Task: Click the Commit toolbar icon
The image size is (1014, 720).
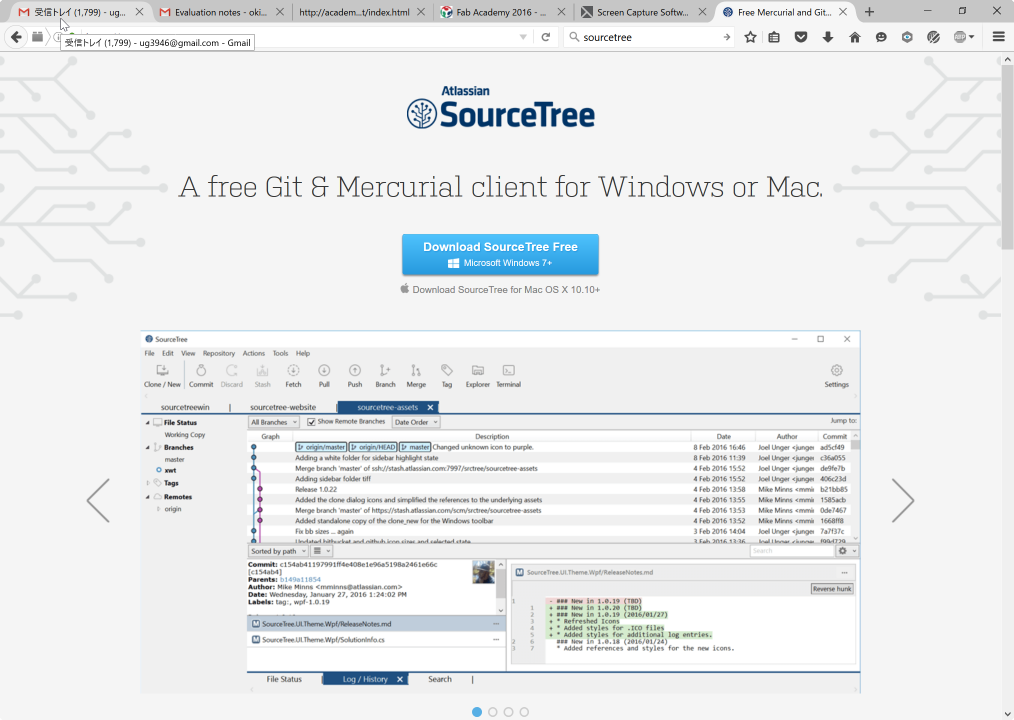Action: [201, 375]
